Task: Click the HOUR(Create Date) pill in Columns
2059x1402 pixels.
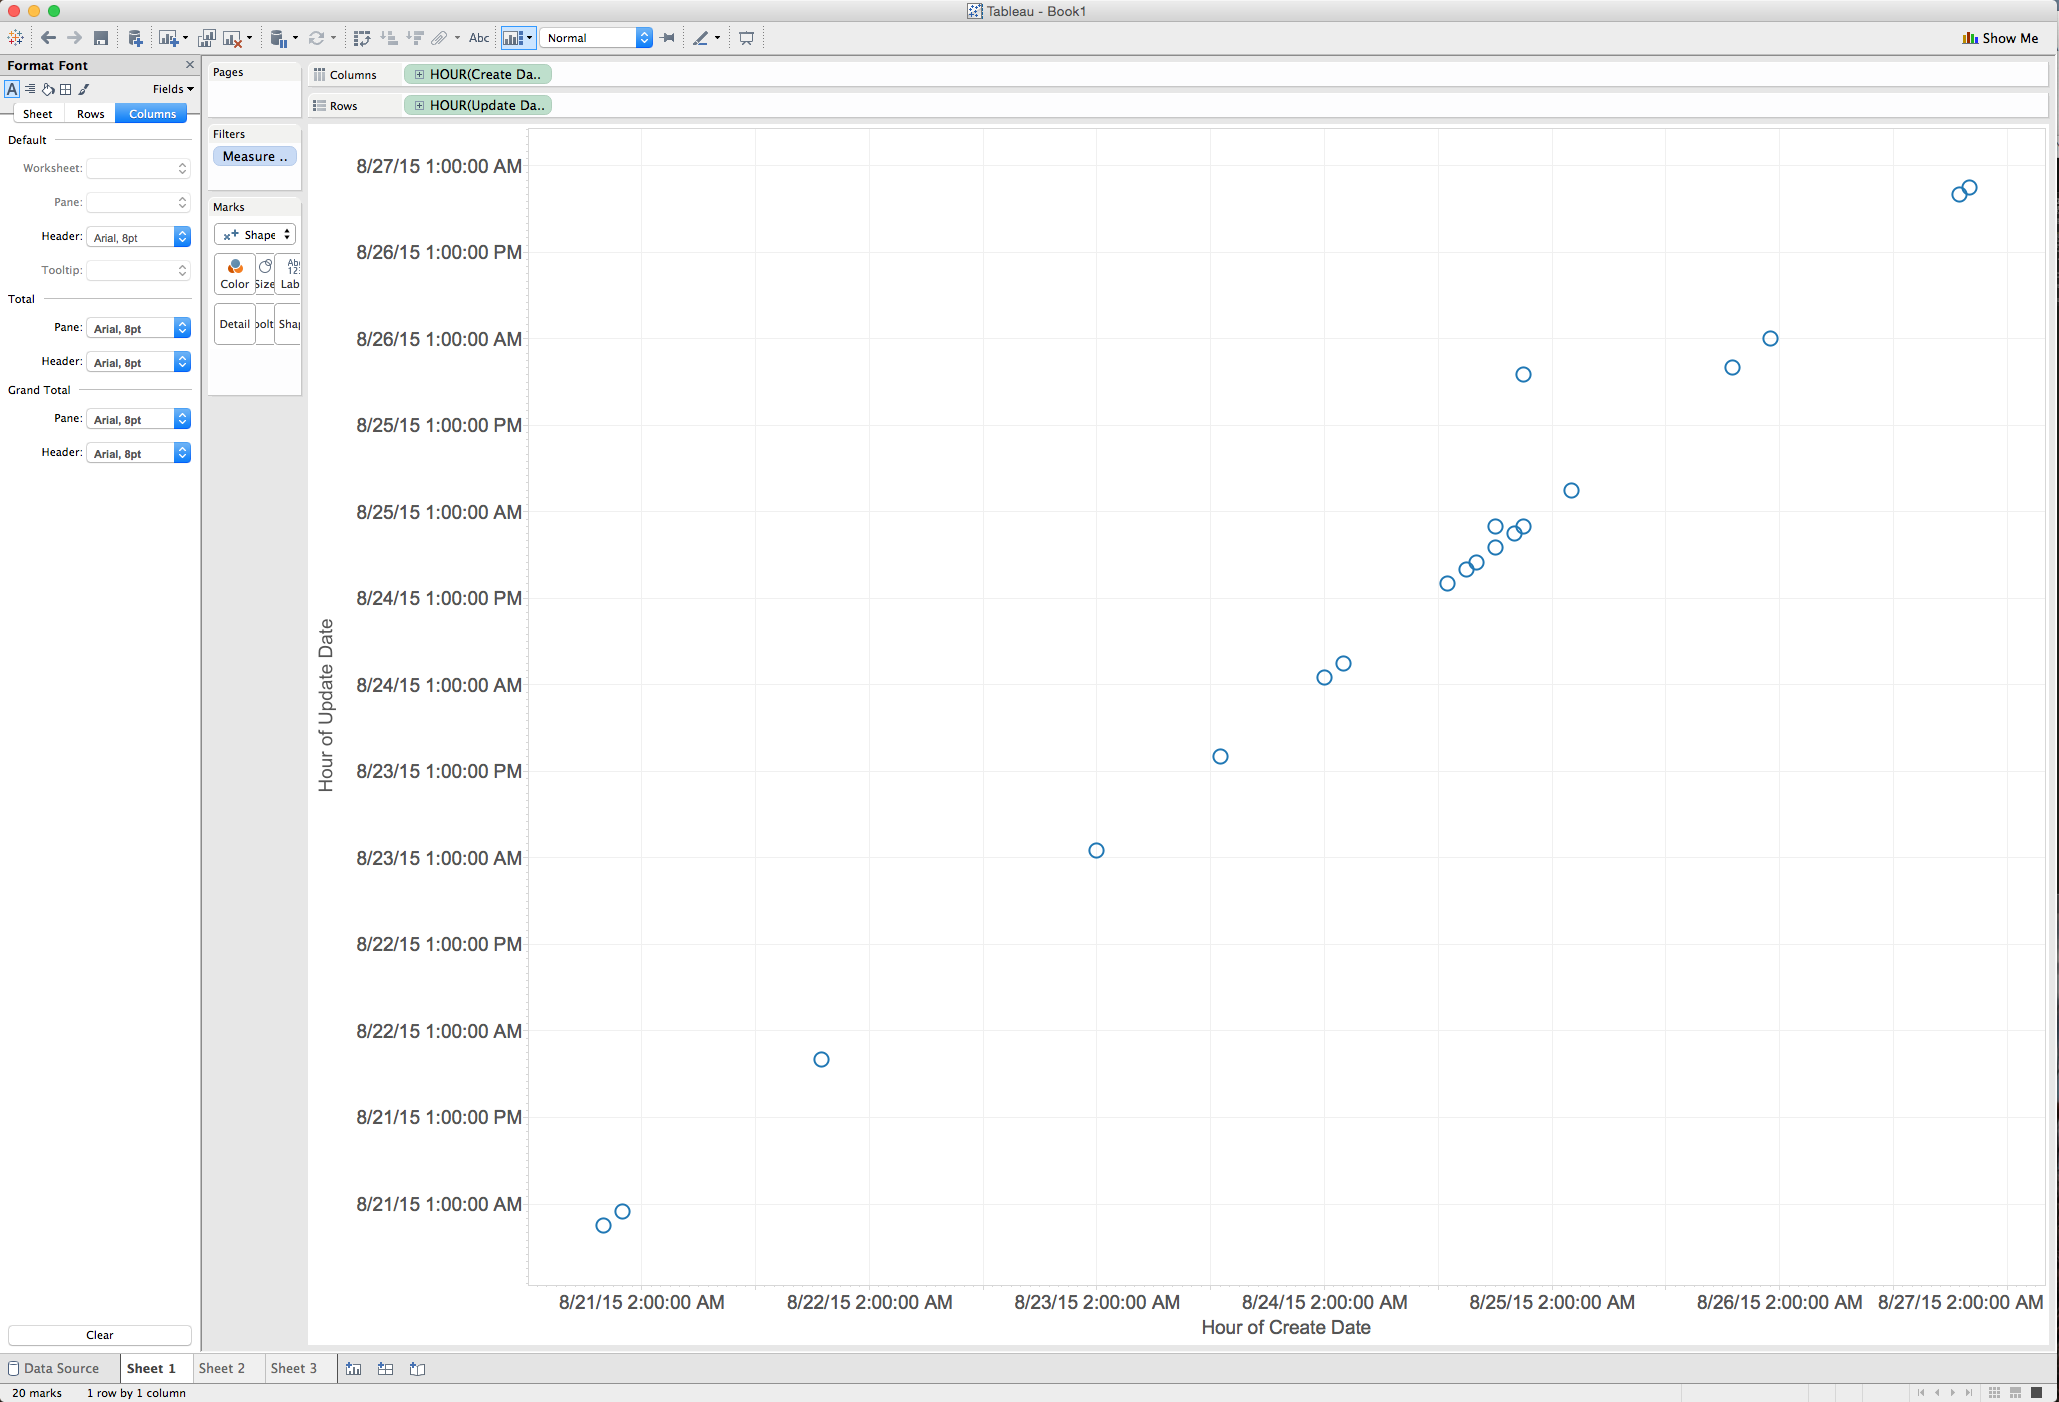Action: pos(478,74)
